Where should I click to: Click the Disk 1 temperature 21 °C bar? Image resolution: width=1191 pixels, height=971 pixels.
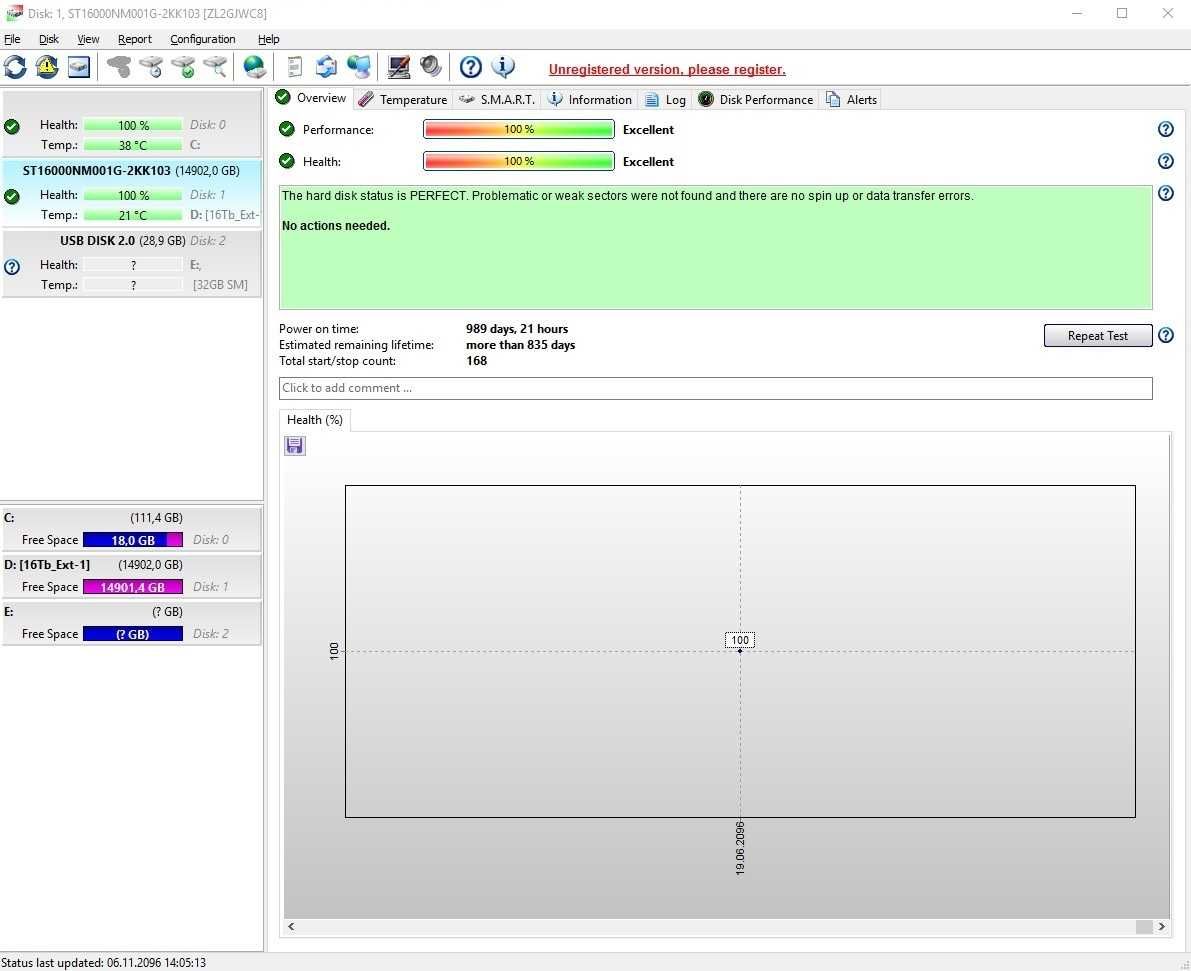133,215
